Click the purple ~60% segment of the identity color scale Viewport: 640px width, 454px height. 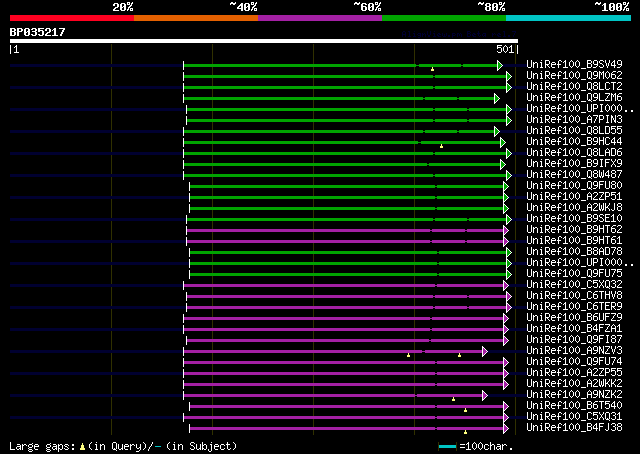[320, 18]
